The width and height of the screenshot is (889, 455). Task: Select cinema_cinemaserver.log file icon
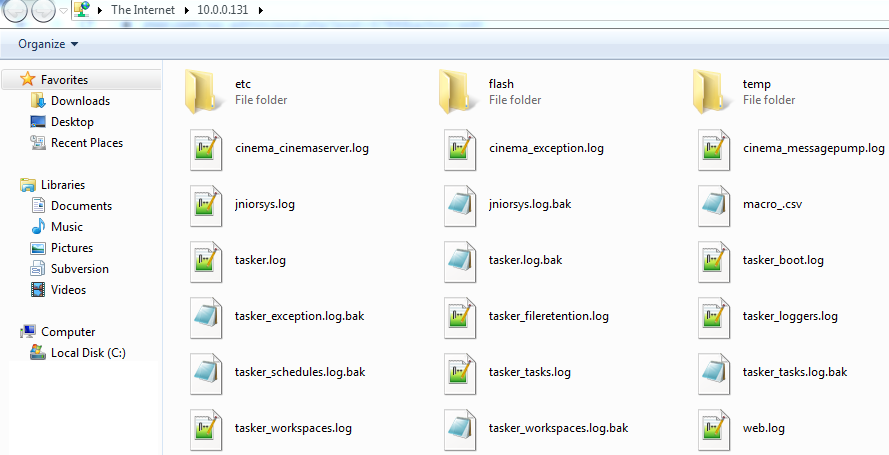tap(205, 149)
